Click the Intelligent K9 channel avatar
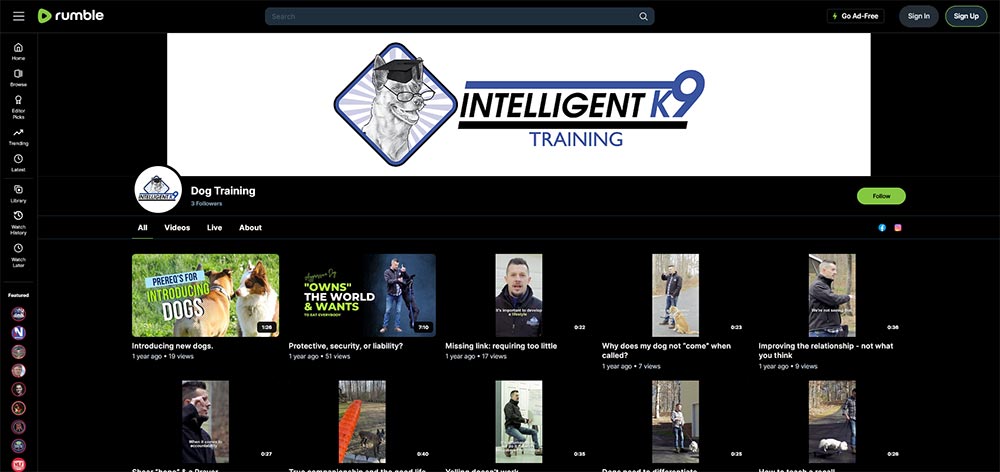This screenshot has height=472, width=1000. (x=158, y=189)
